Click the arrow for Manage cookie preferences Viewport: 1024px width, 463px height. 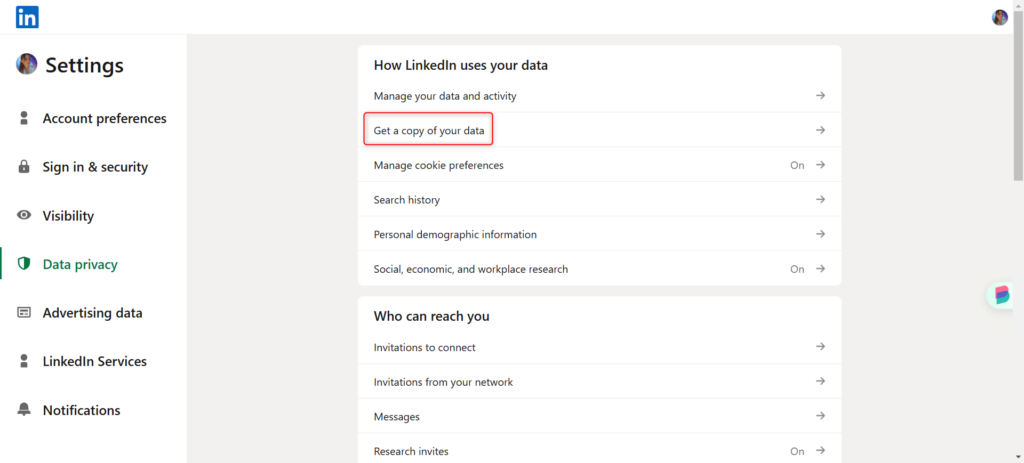pyautogui.click(x=820, y=165)
